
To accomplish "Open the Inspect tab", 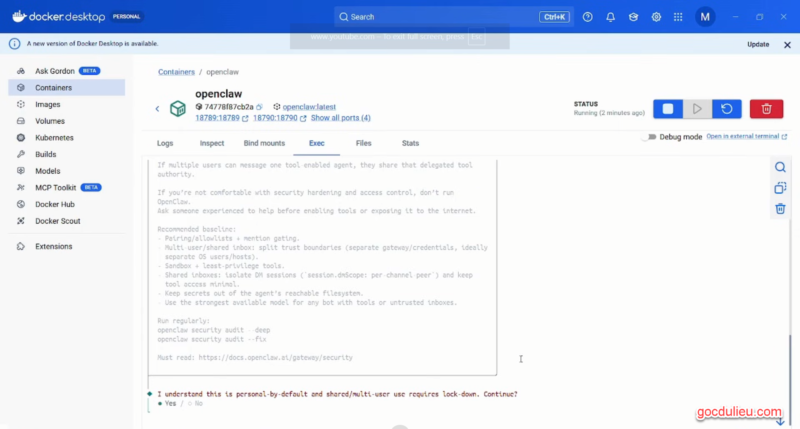I will pos(211,143).
